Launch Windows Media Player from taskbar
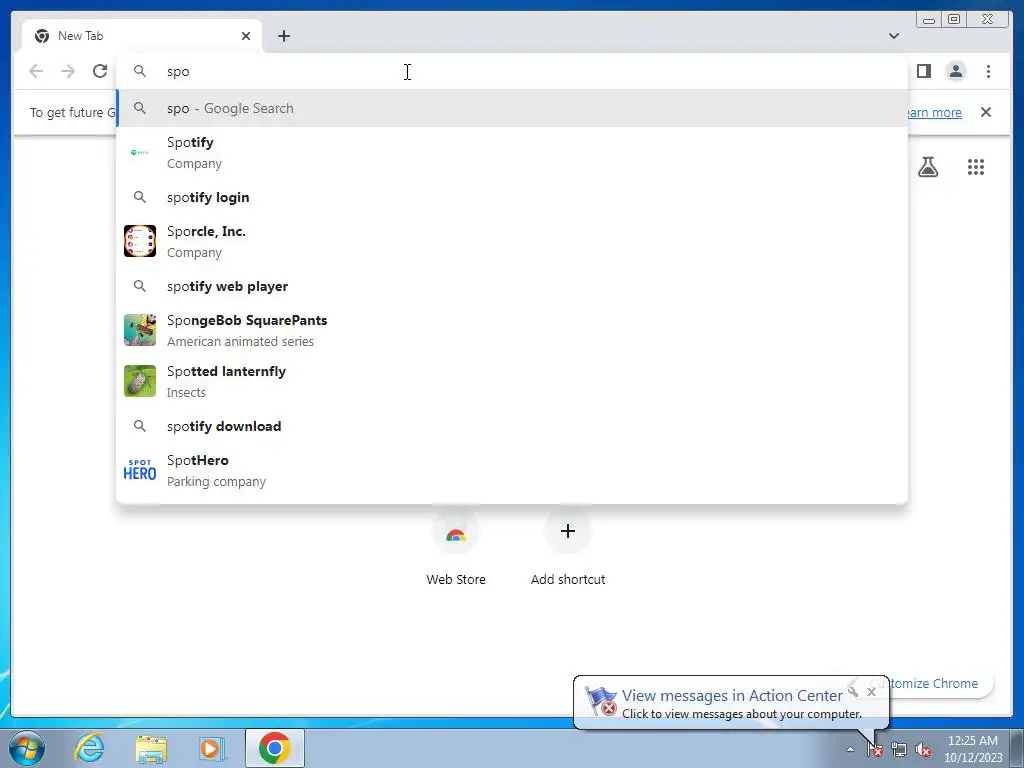The height and width of the screenshot is (768, 1024). tap(211, 748)
